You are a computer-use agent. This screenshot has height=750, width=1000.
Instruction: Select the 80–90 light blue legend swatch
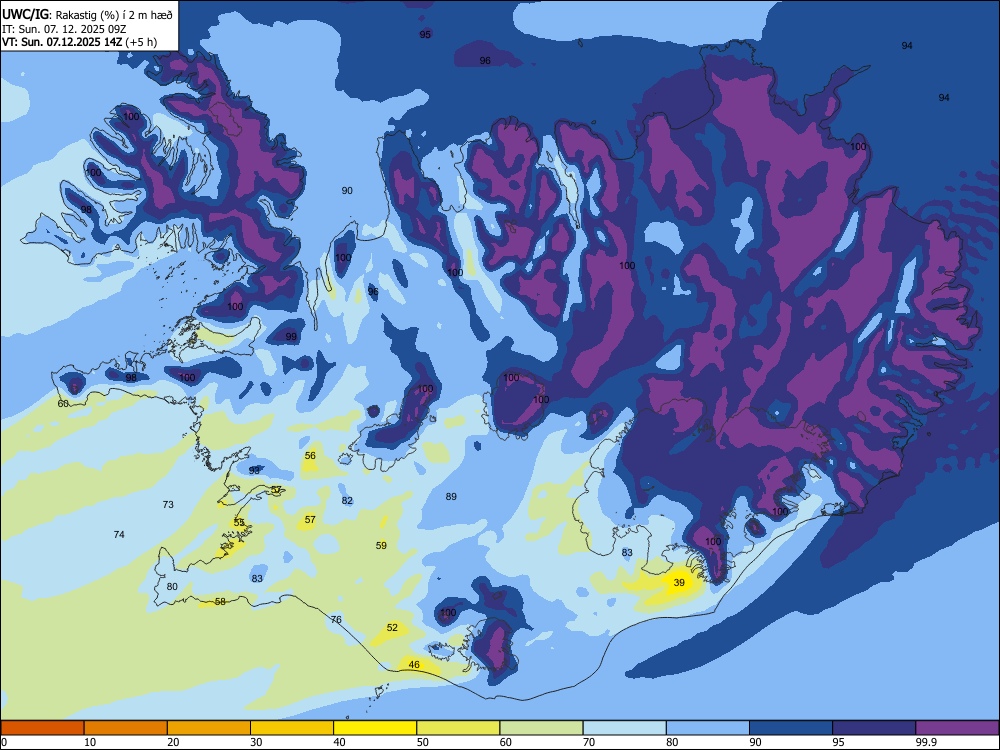coord(707,728)
